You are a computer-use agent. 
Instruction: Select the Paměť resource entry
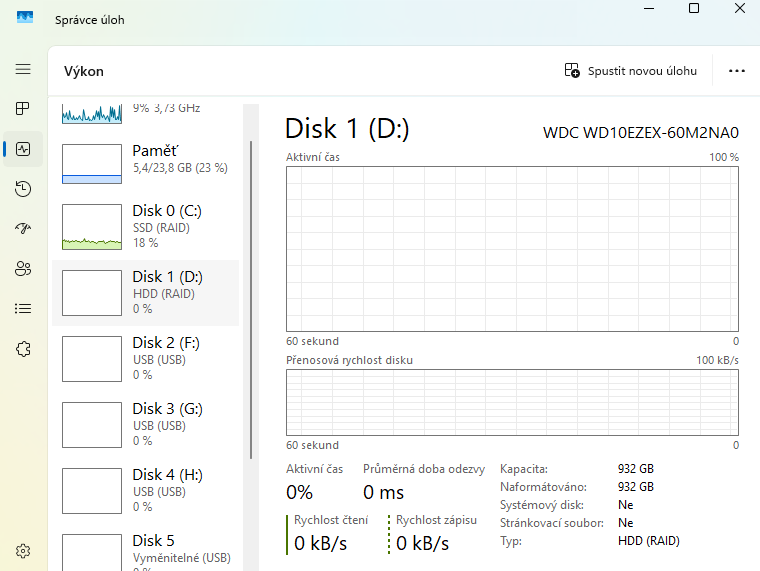(x=145, y=161)
